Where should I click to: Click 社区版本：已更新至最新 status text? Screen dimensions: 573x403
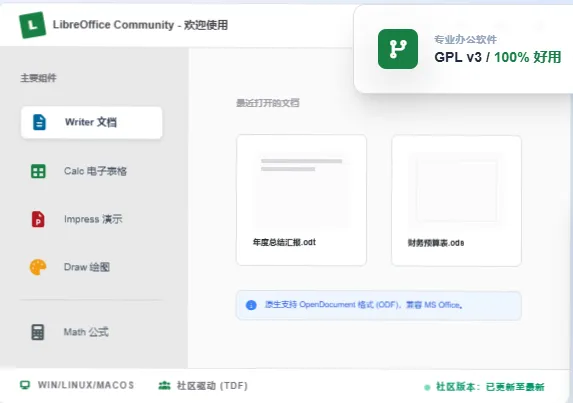[x=490, y=387]
